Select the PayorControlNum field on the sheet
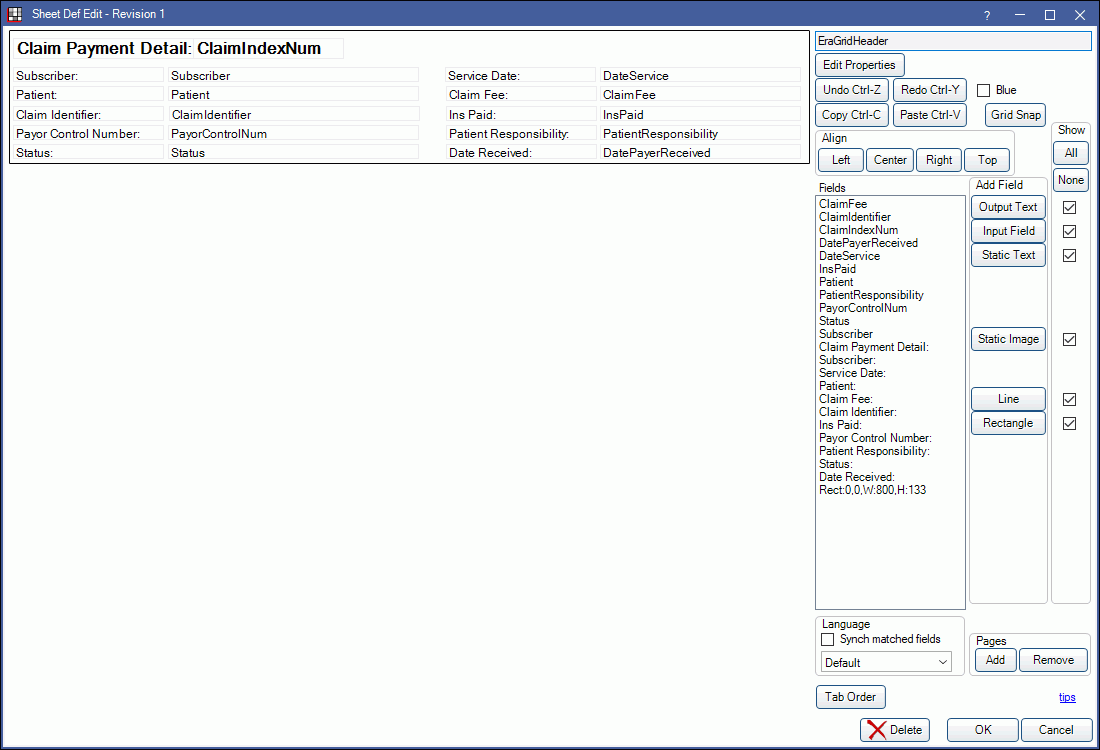The image size is (1100, 750). coord(293,134)
